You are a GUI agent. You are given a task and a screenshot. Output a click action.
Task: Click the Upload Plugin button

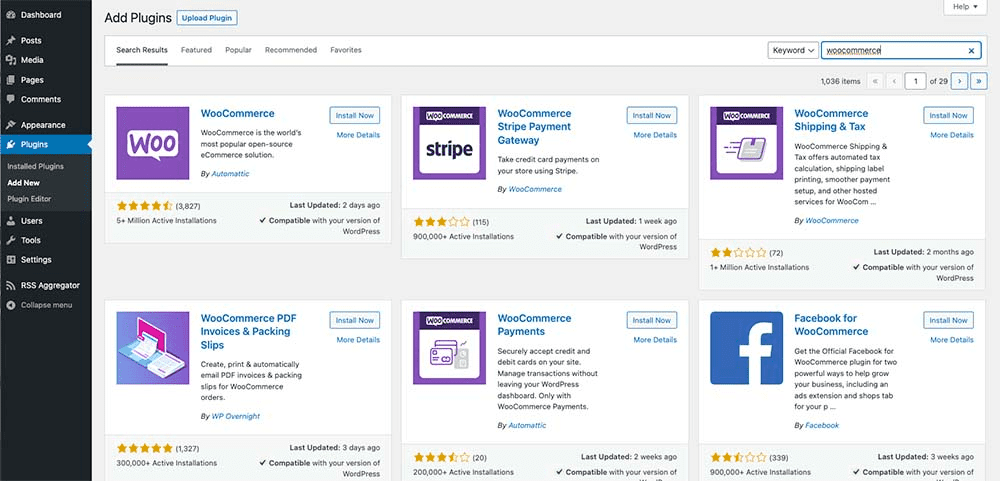click(207, 18)
